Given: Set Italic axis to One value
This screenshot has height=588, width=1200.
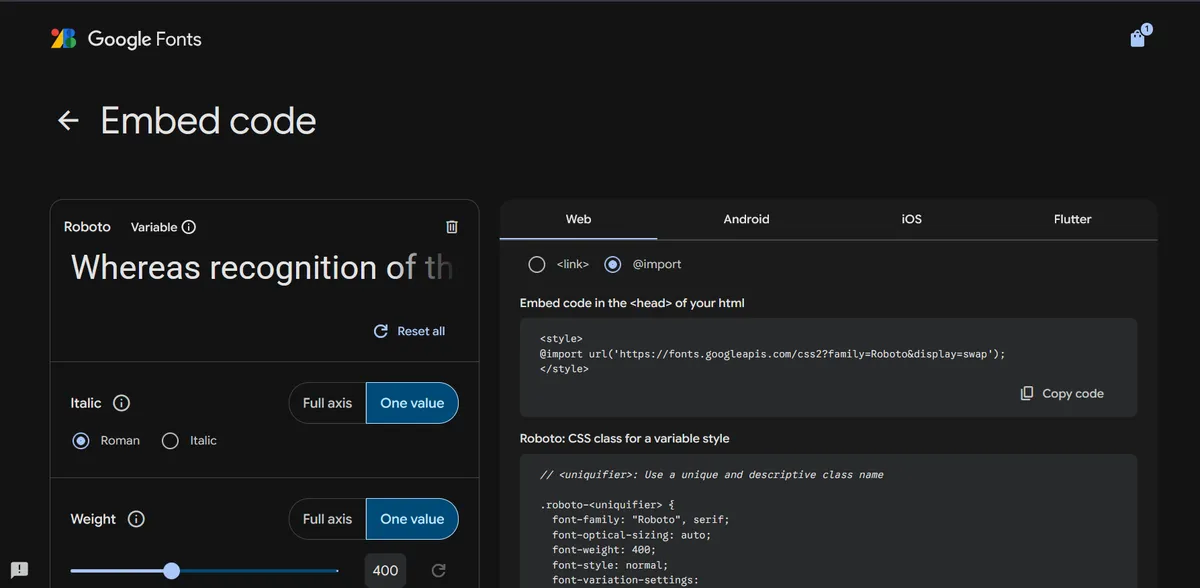Looking at the screenshot, I should click(x=412, y=403).
